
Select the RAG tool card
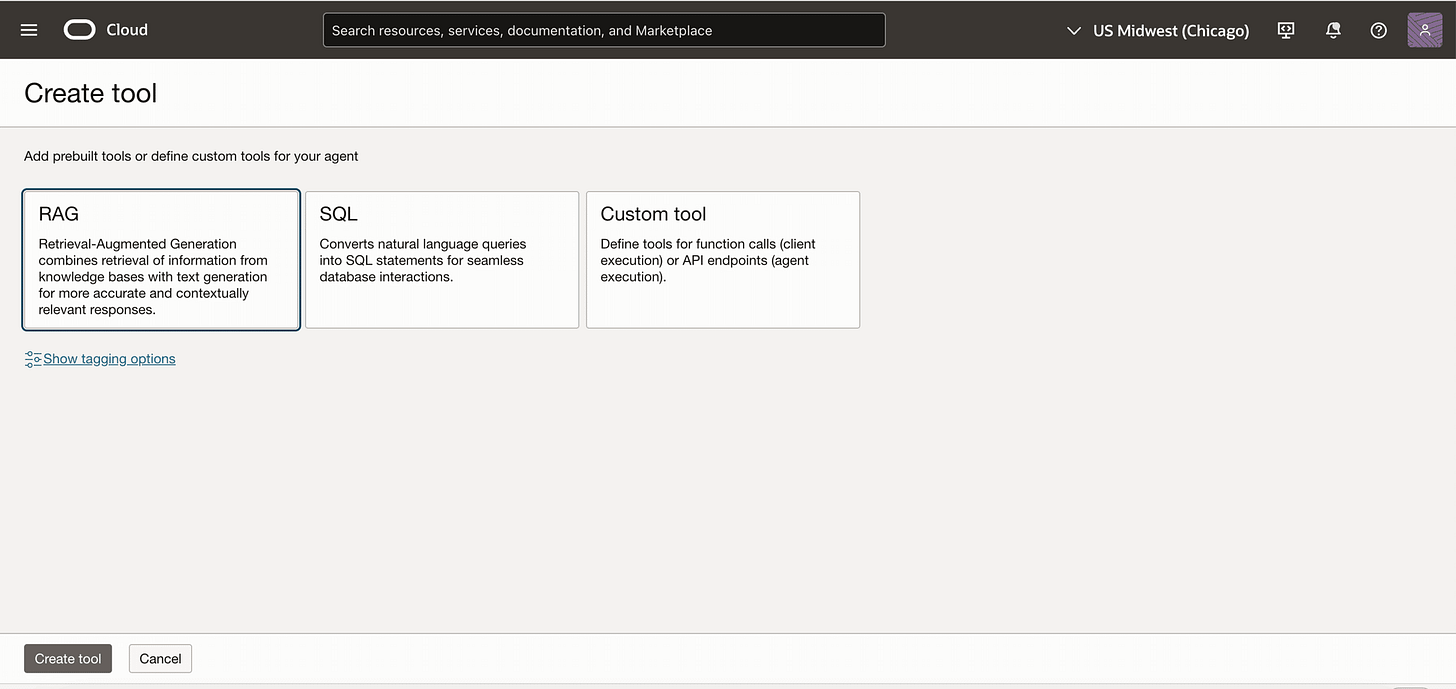[161, 260]
